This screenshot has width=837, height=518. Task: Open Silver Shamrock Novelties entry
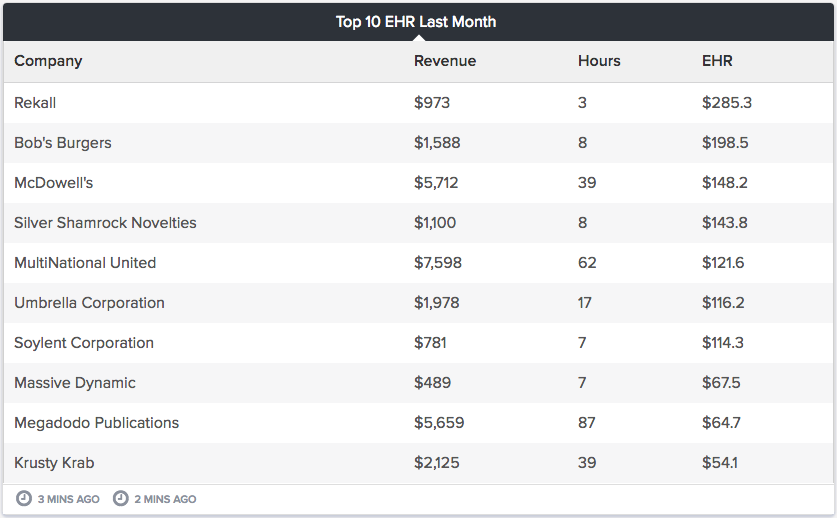point(105,223)
